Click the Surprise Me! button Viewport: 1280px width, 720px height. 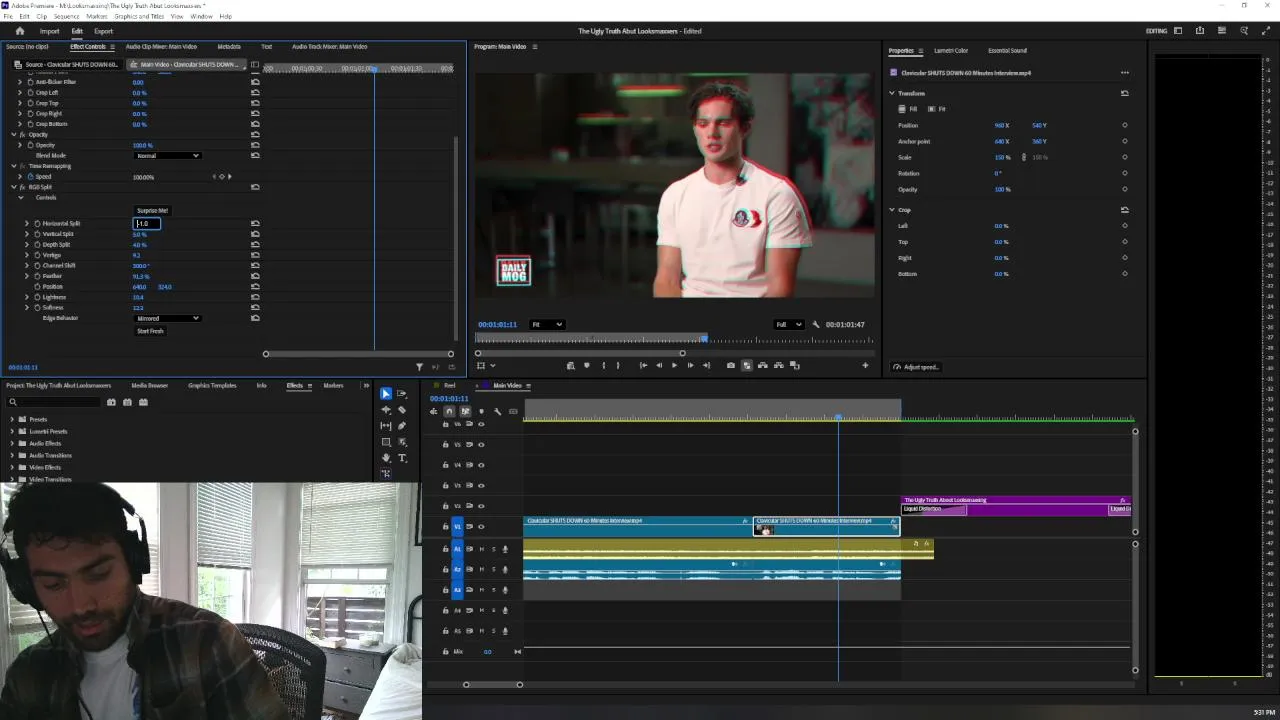tap(153, 211)
